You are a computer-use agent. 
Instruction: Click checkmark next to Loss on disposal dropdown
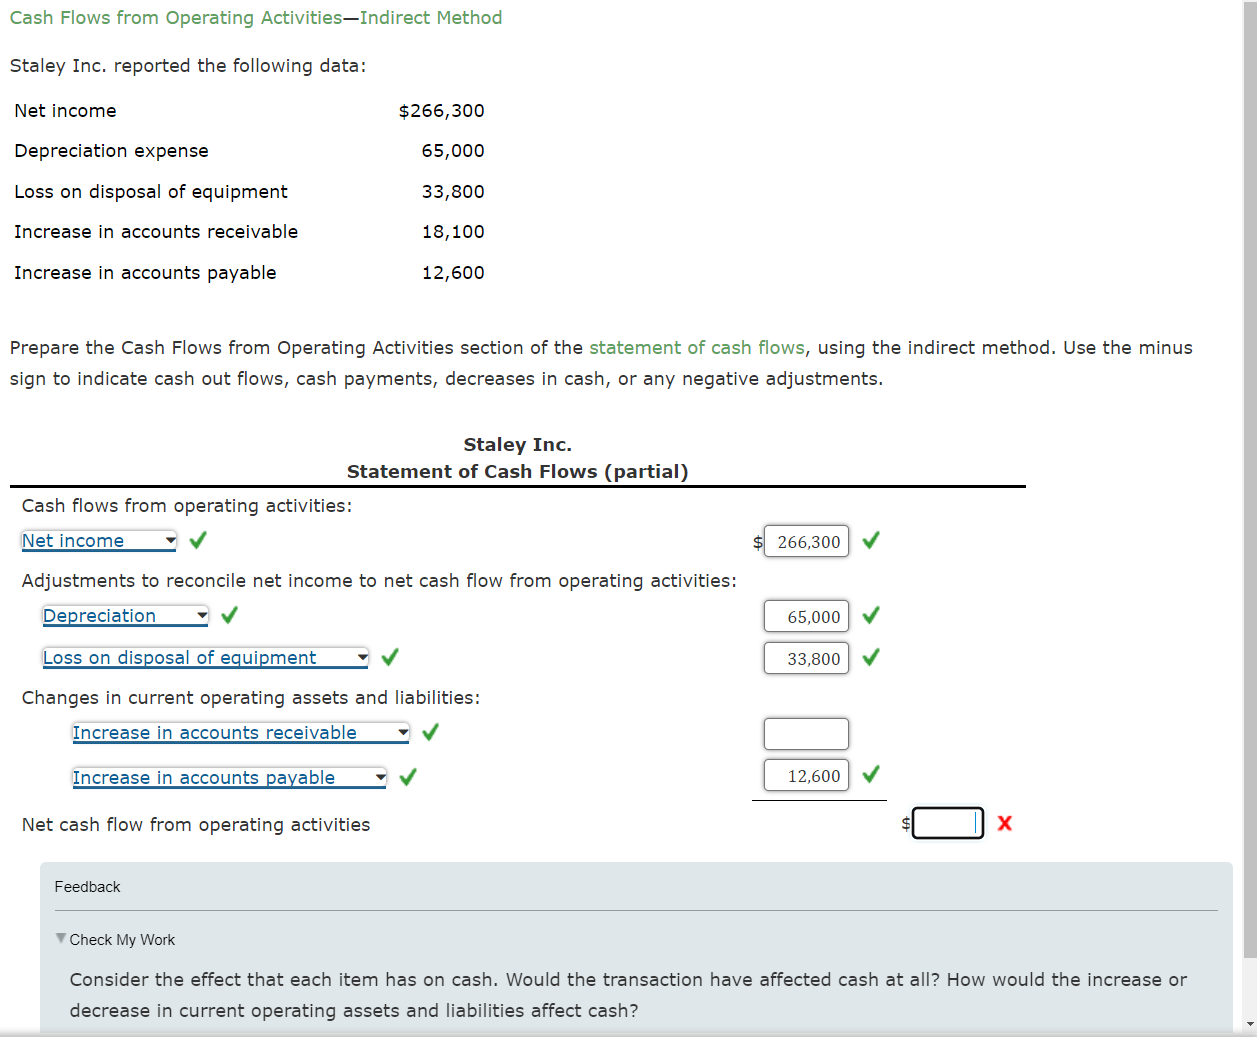click(390, 657)
